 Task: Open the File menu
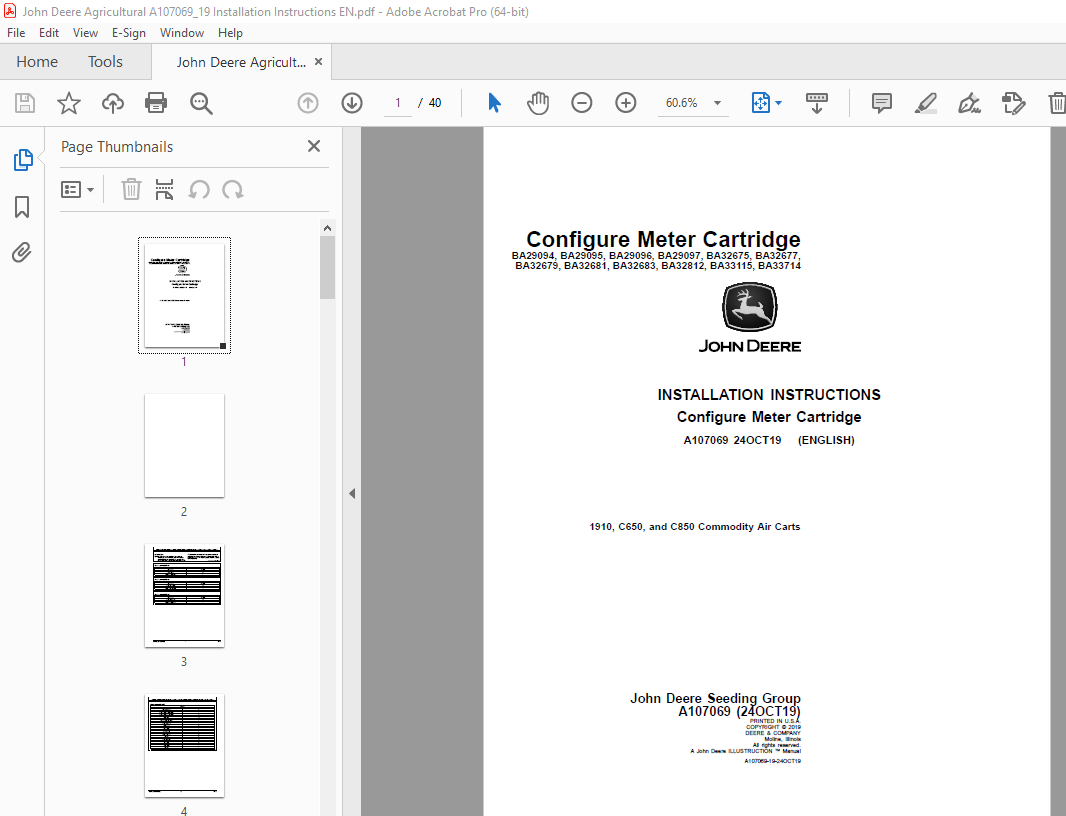(16, 33)
